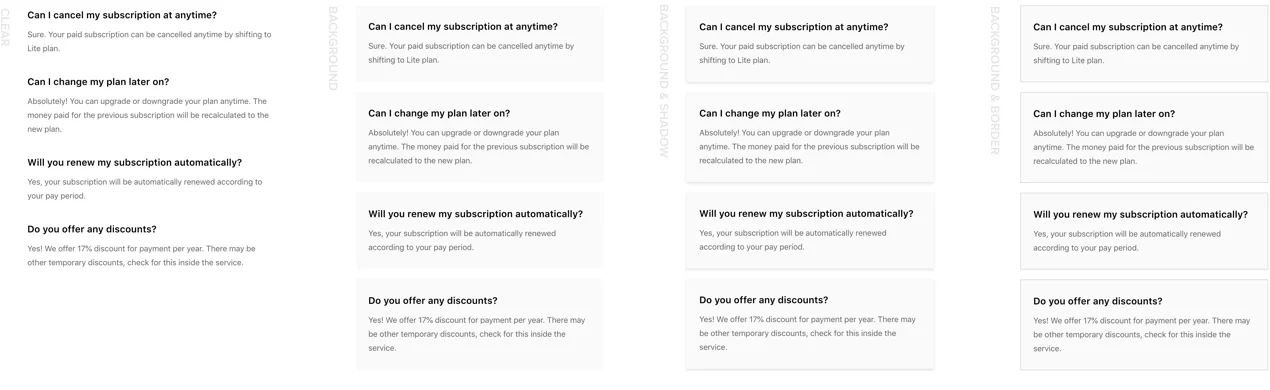The image size is (1270, 390).
Task: Open change plan card in background column
Action: 480,138
